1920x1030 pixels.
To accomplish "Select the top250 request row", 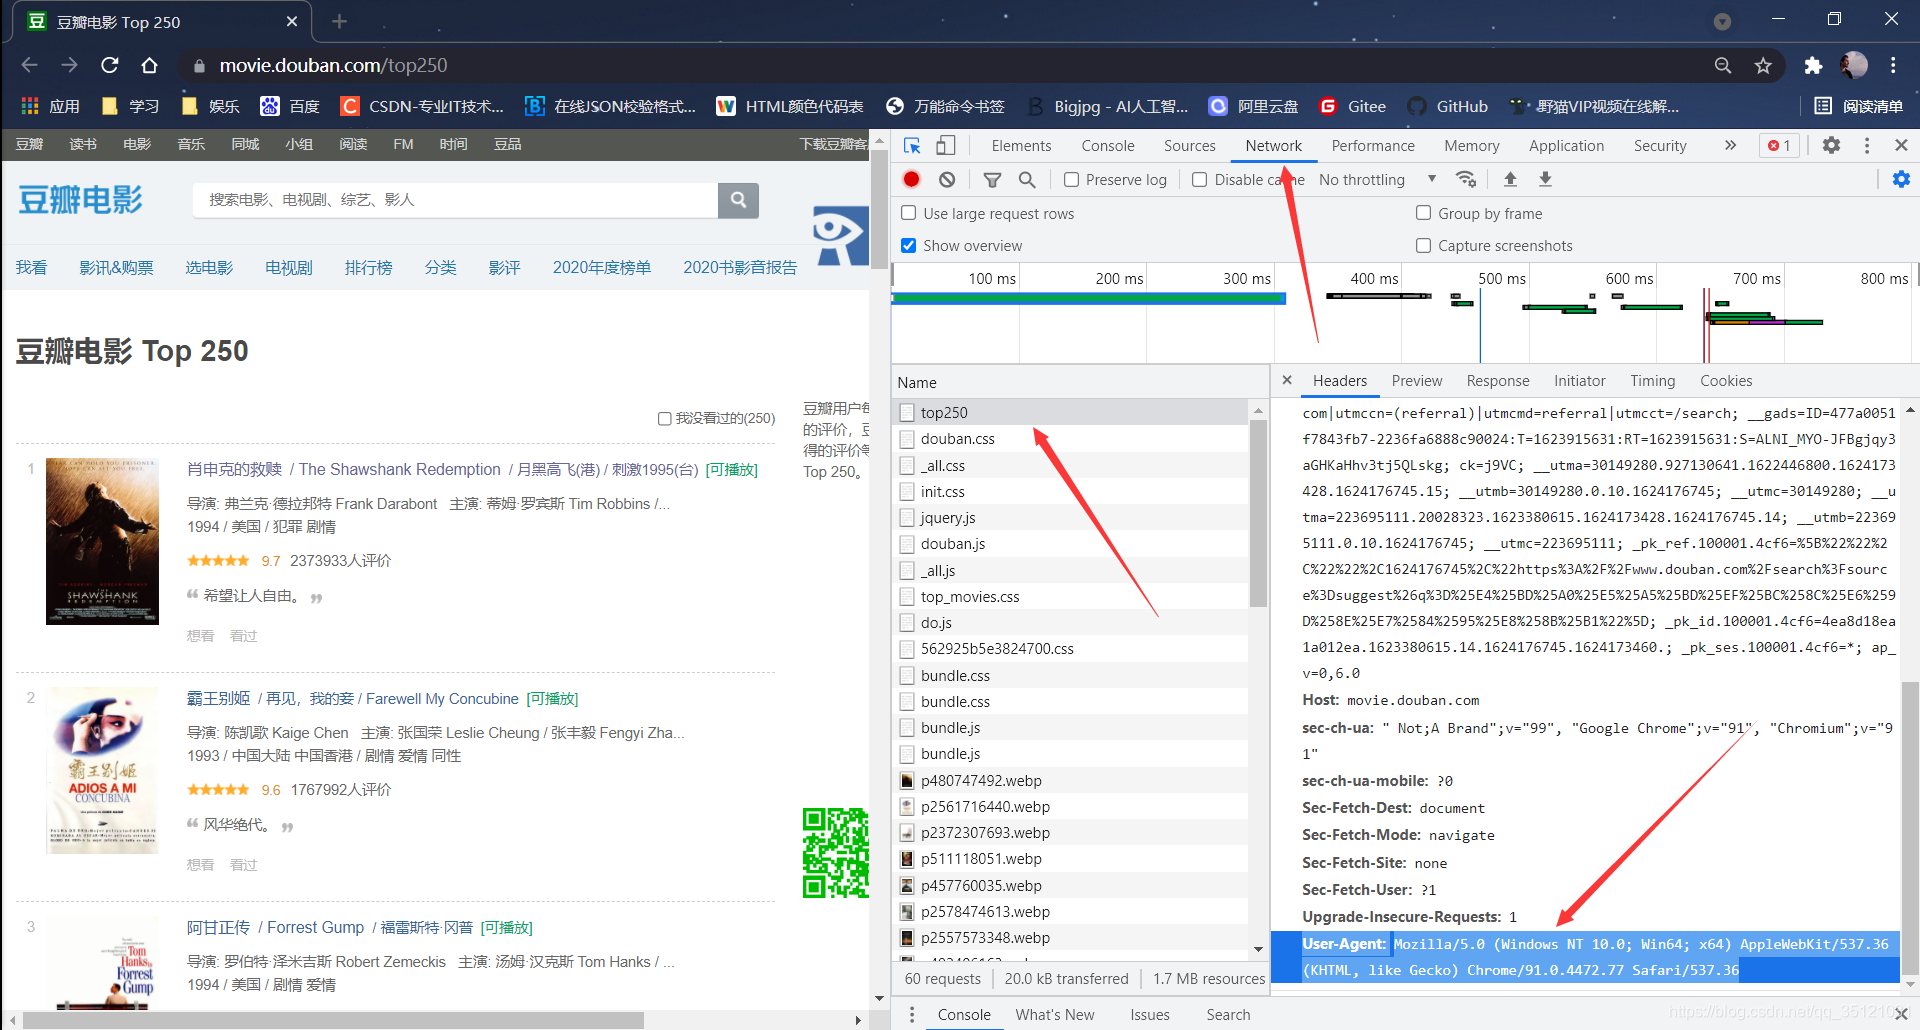I will coord(1070,412).
